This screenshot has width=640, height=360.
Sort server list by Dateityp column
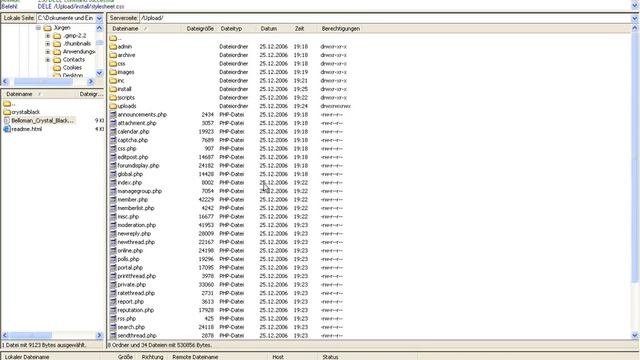[x=237, y=29]
